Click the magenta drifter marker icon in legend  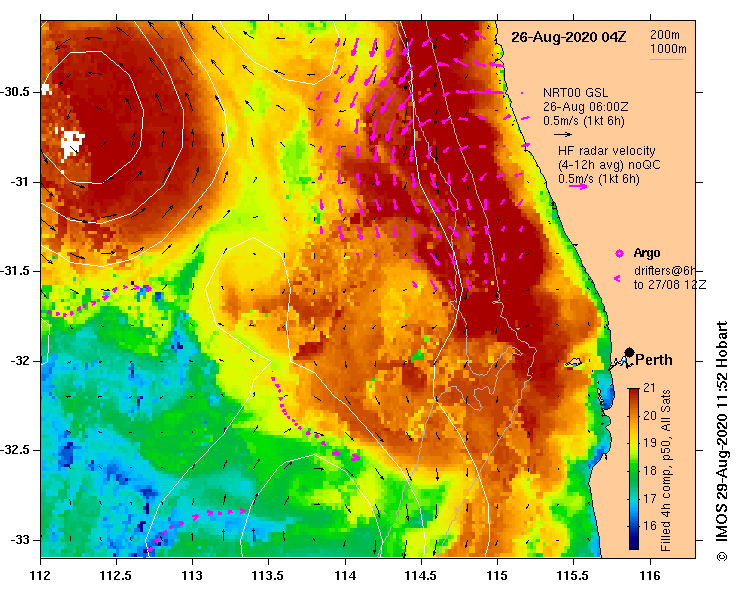[617, 279]
